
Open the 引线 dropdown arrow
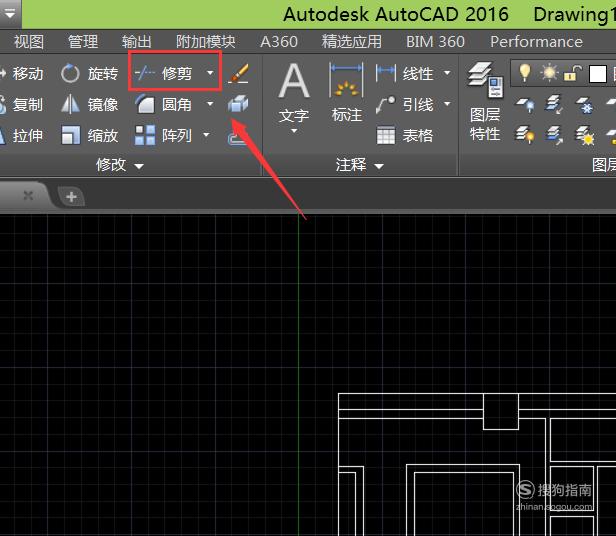(x=447, y=104)
